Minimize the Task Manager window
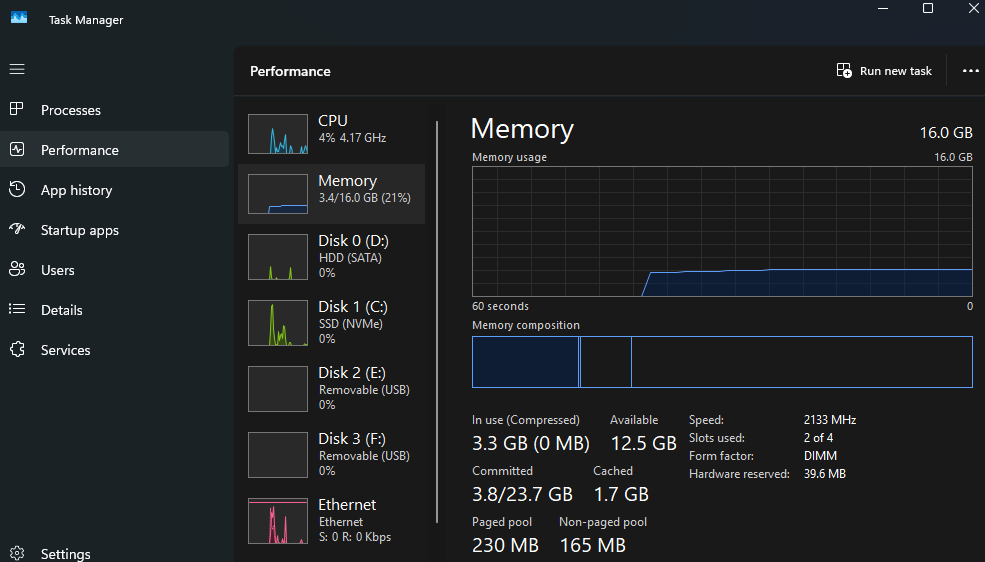Viewport: 985px width, 562px height. coord(883,8)
